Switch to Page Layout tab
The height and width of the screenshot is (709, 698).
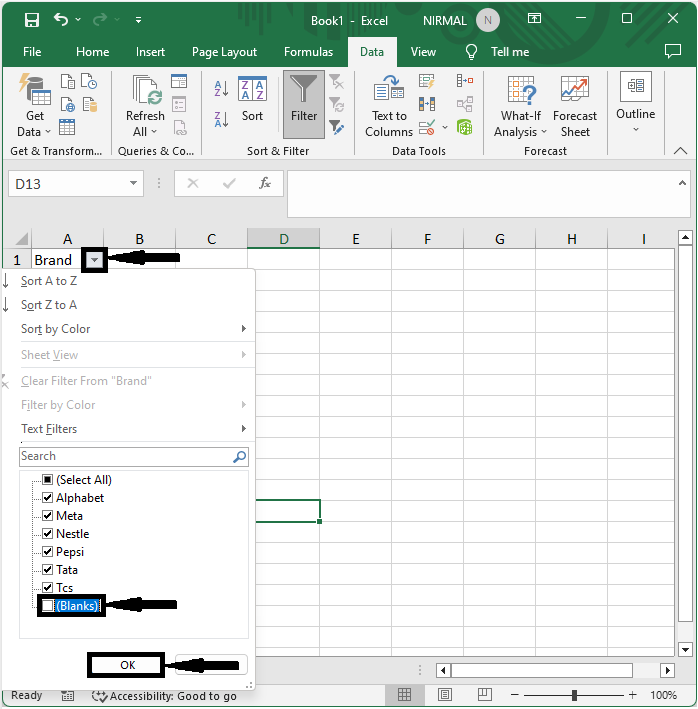pos(224,52)
